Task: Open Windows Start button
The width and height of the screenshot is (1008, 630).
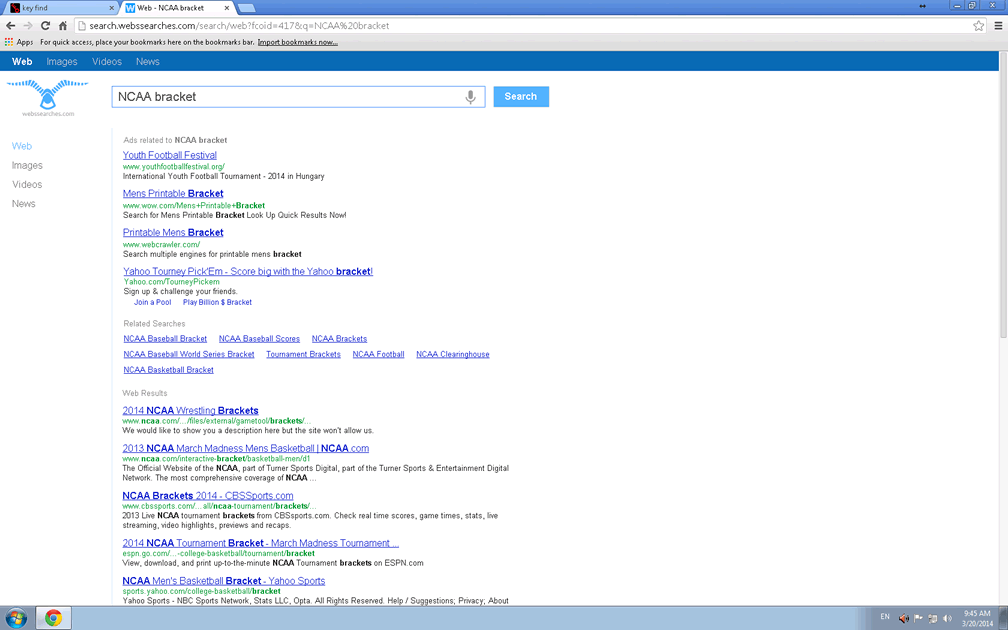Action: pyautogui.click(x=16, y=618)
